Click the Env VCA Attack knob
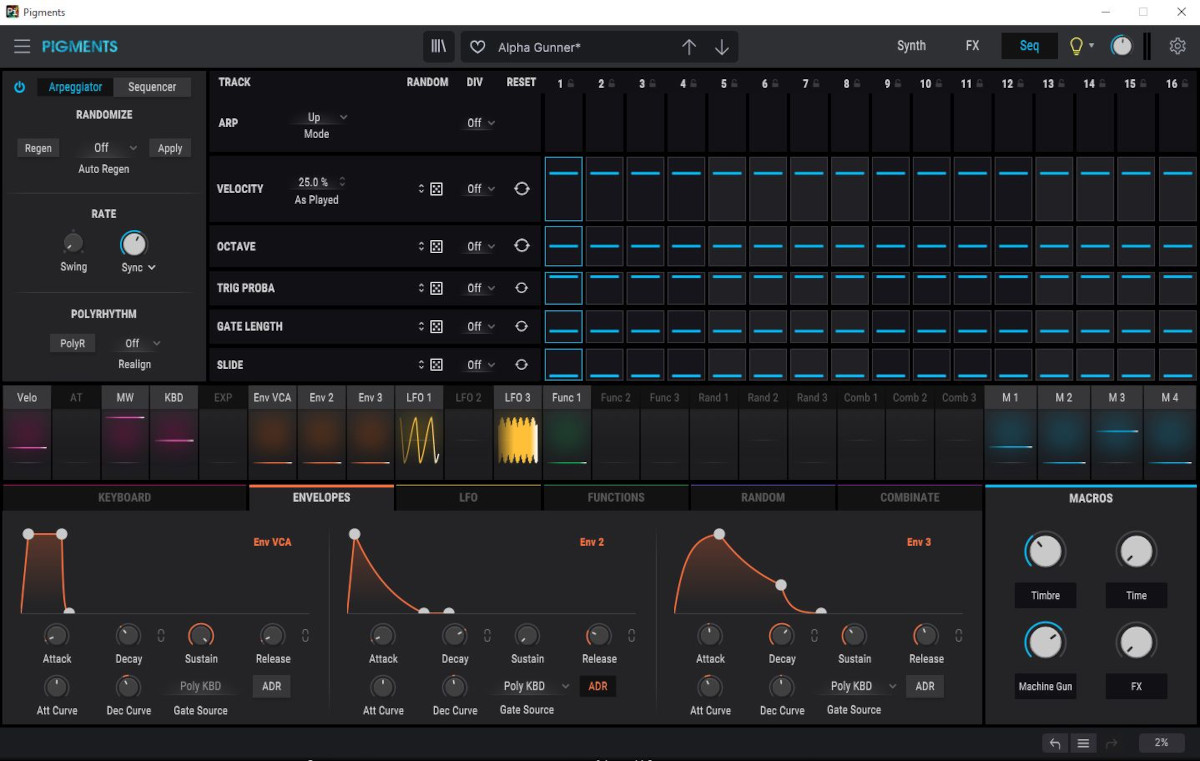Screen dimensions: 1200x761 coord(57,636)
